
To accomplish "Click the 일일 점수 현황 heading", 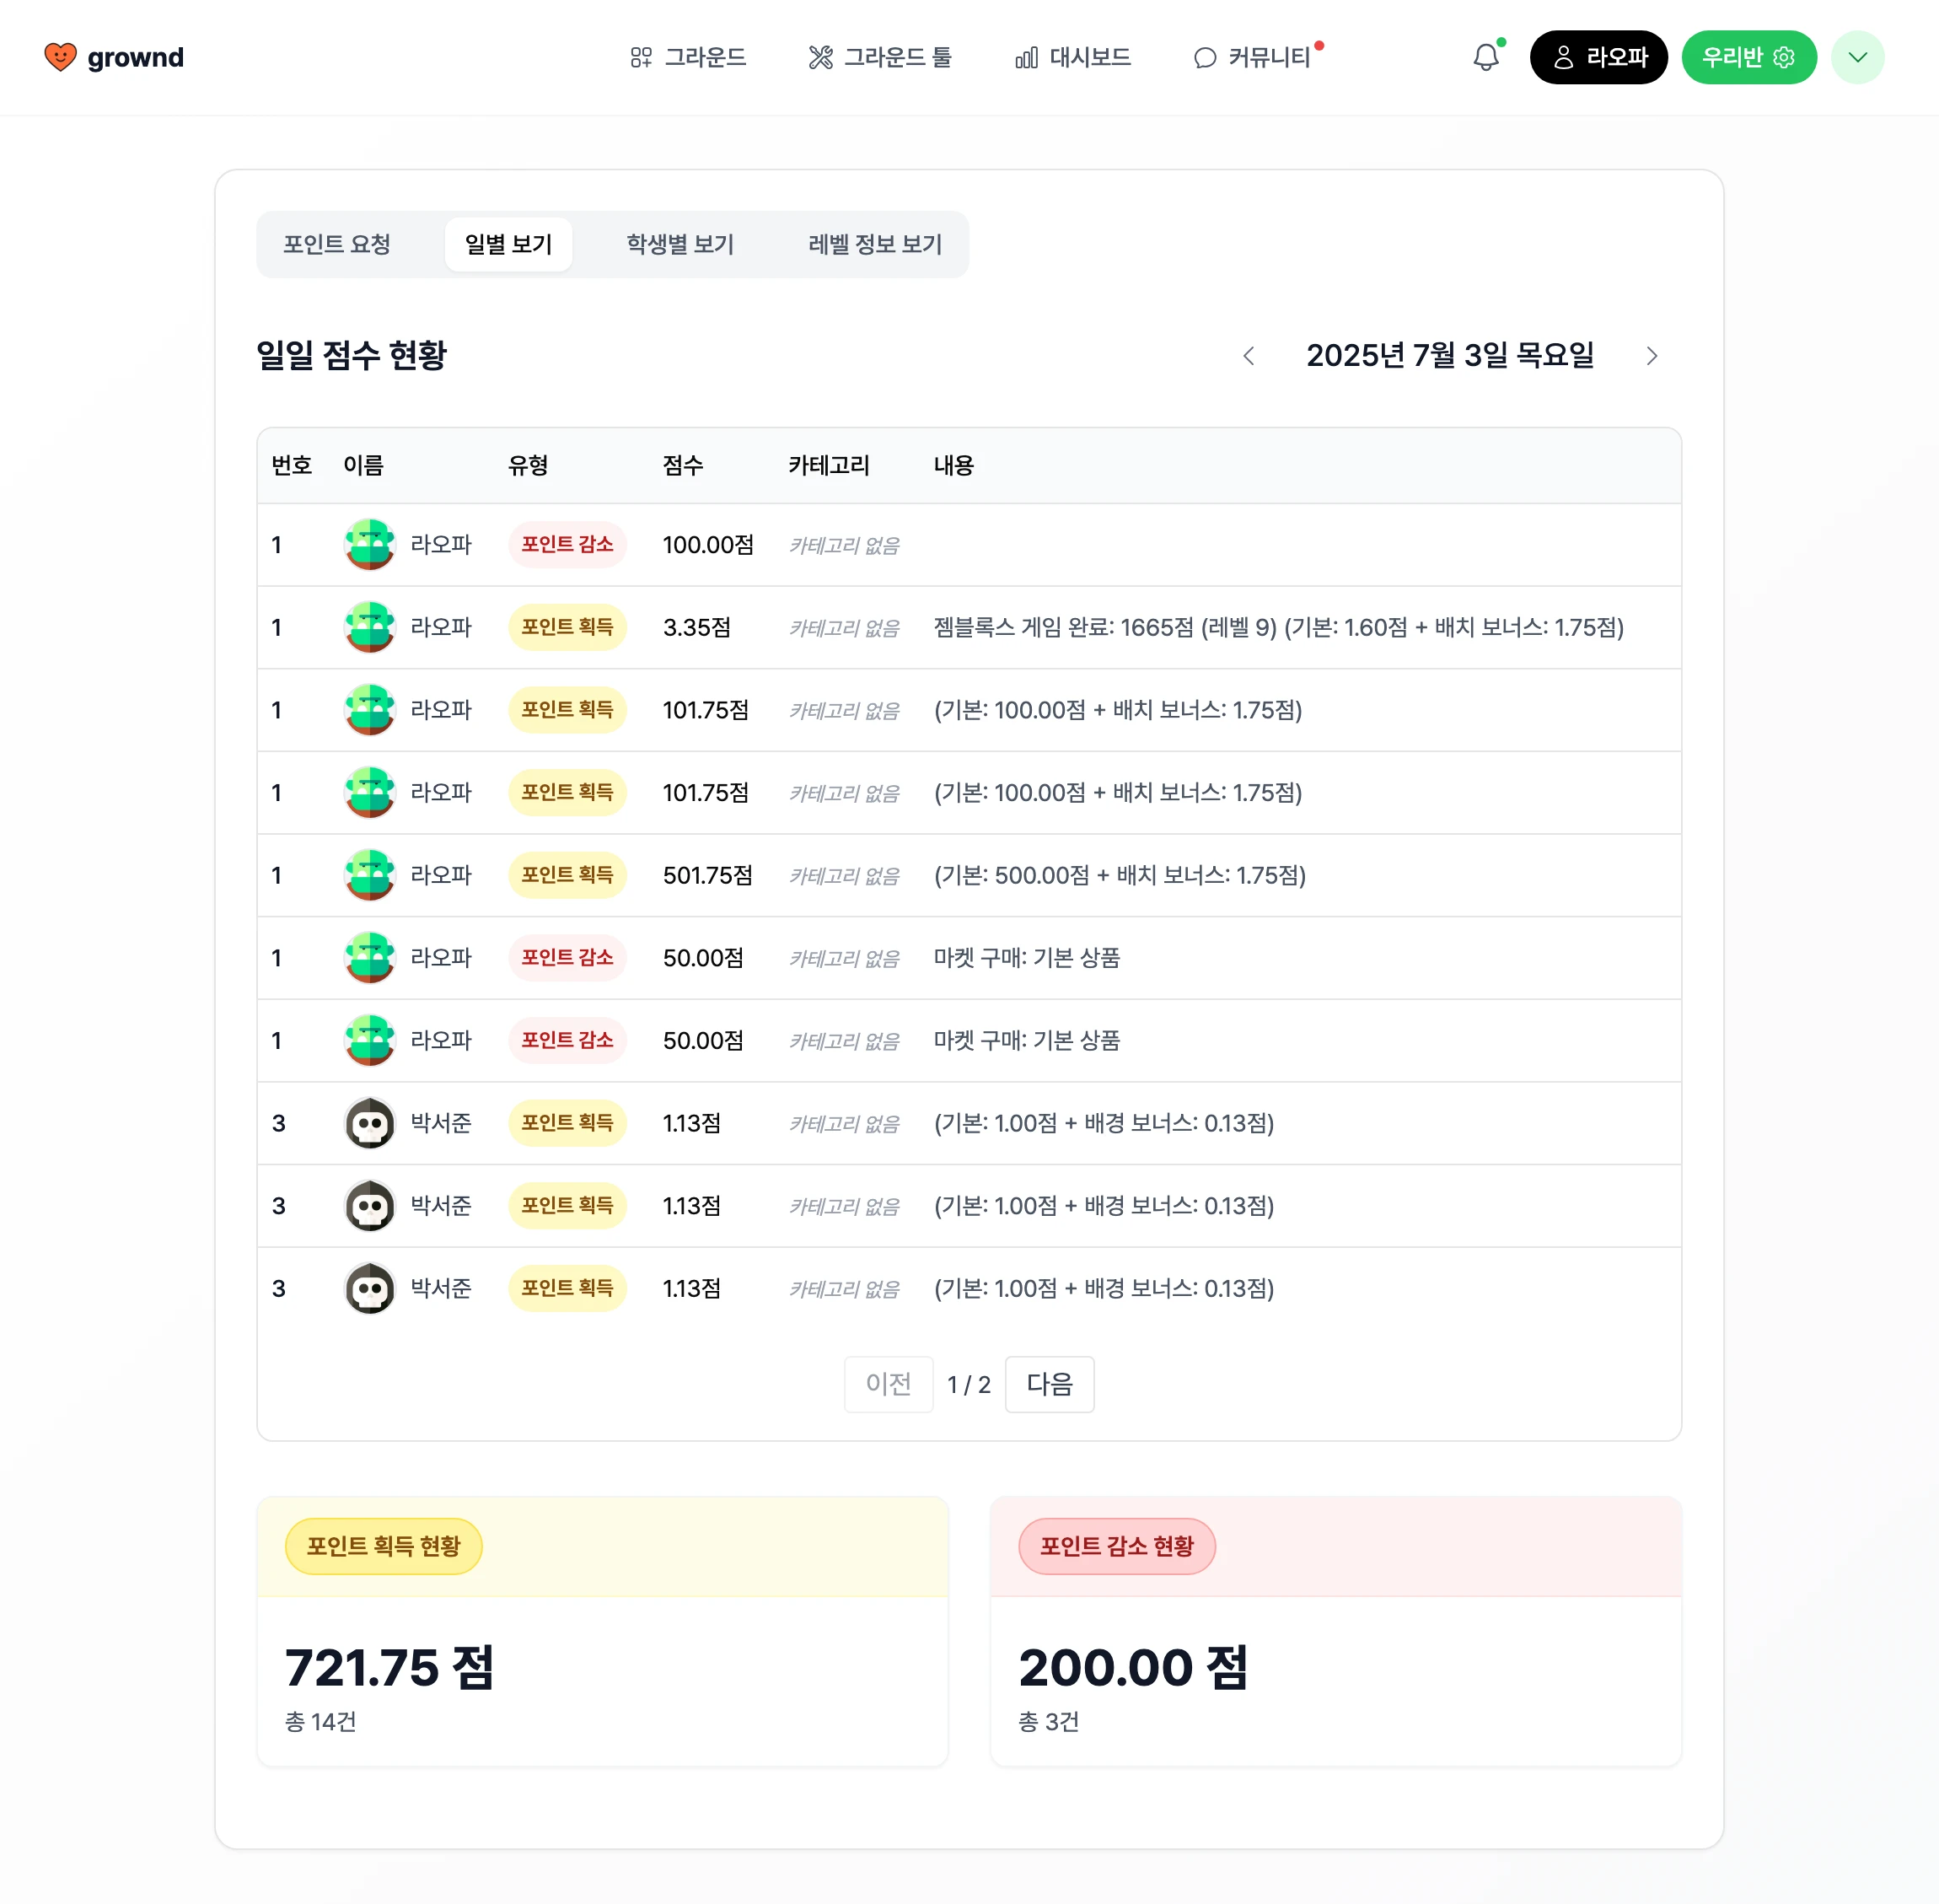I will [351, 355].
